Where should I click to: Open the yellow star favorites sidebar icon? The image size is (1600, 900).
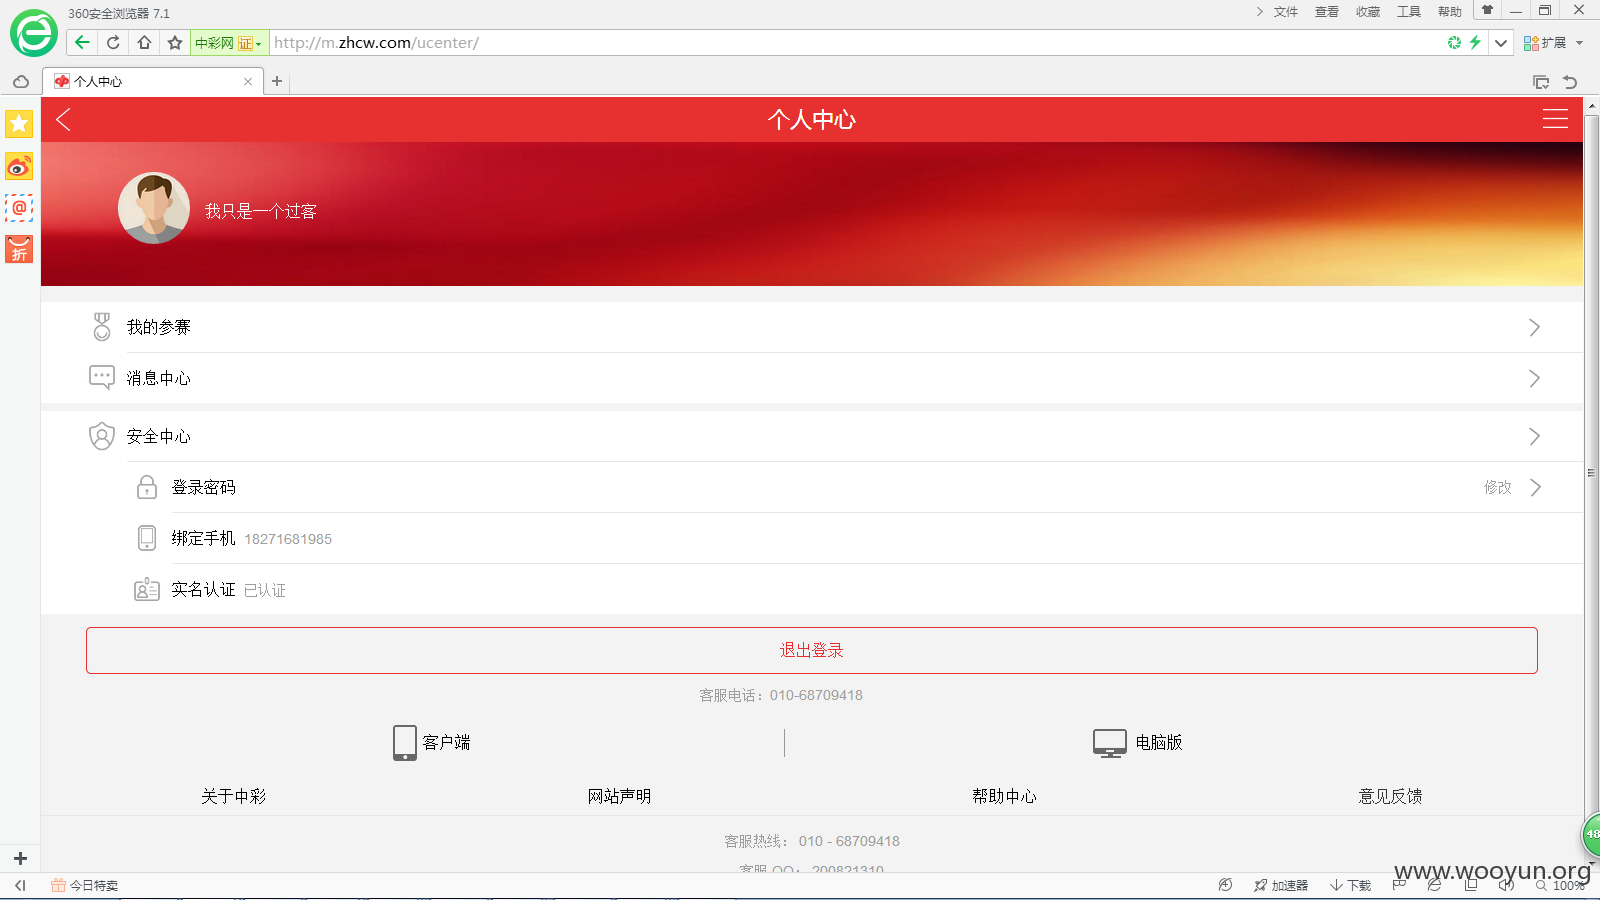19,123
